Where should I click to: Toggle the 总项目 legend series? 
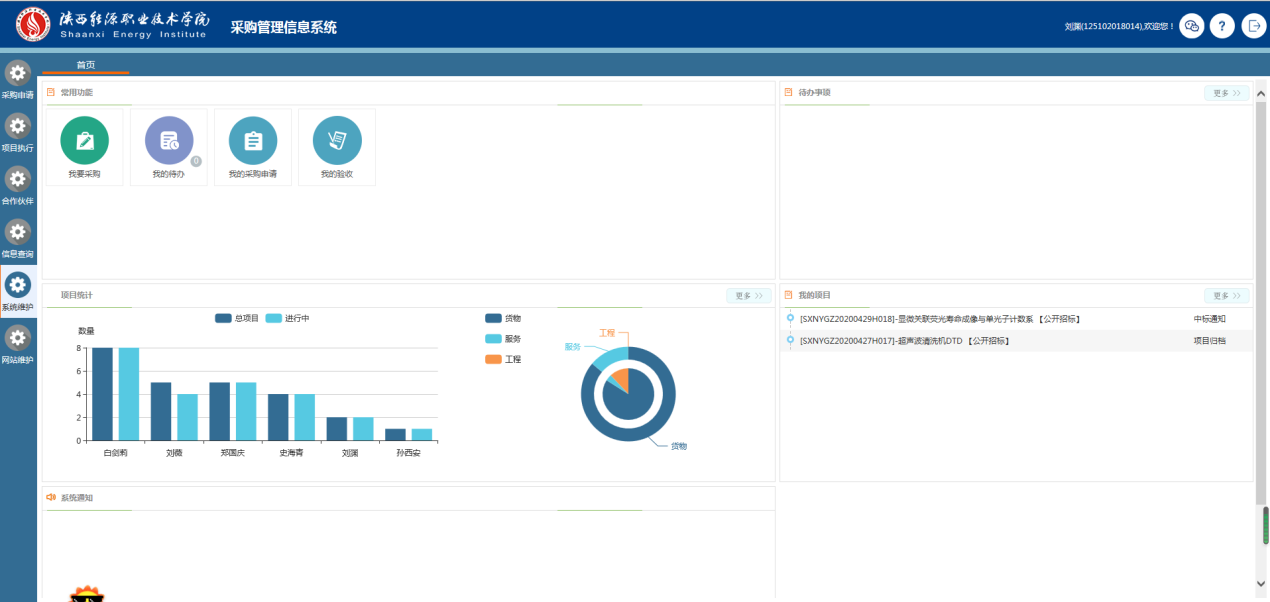pos(236,318)
